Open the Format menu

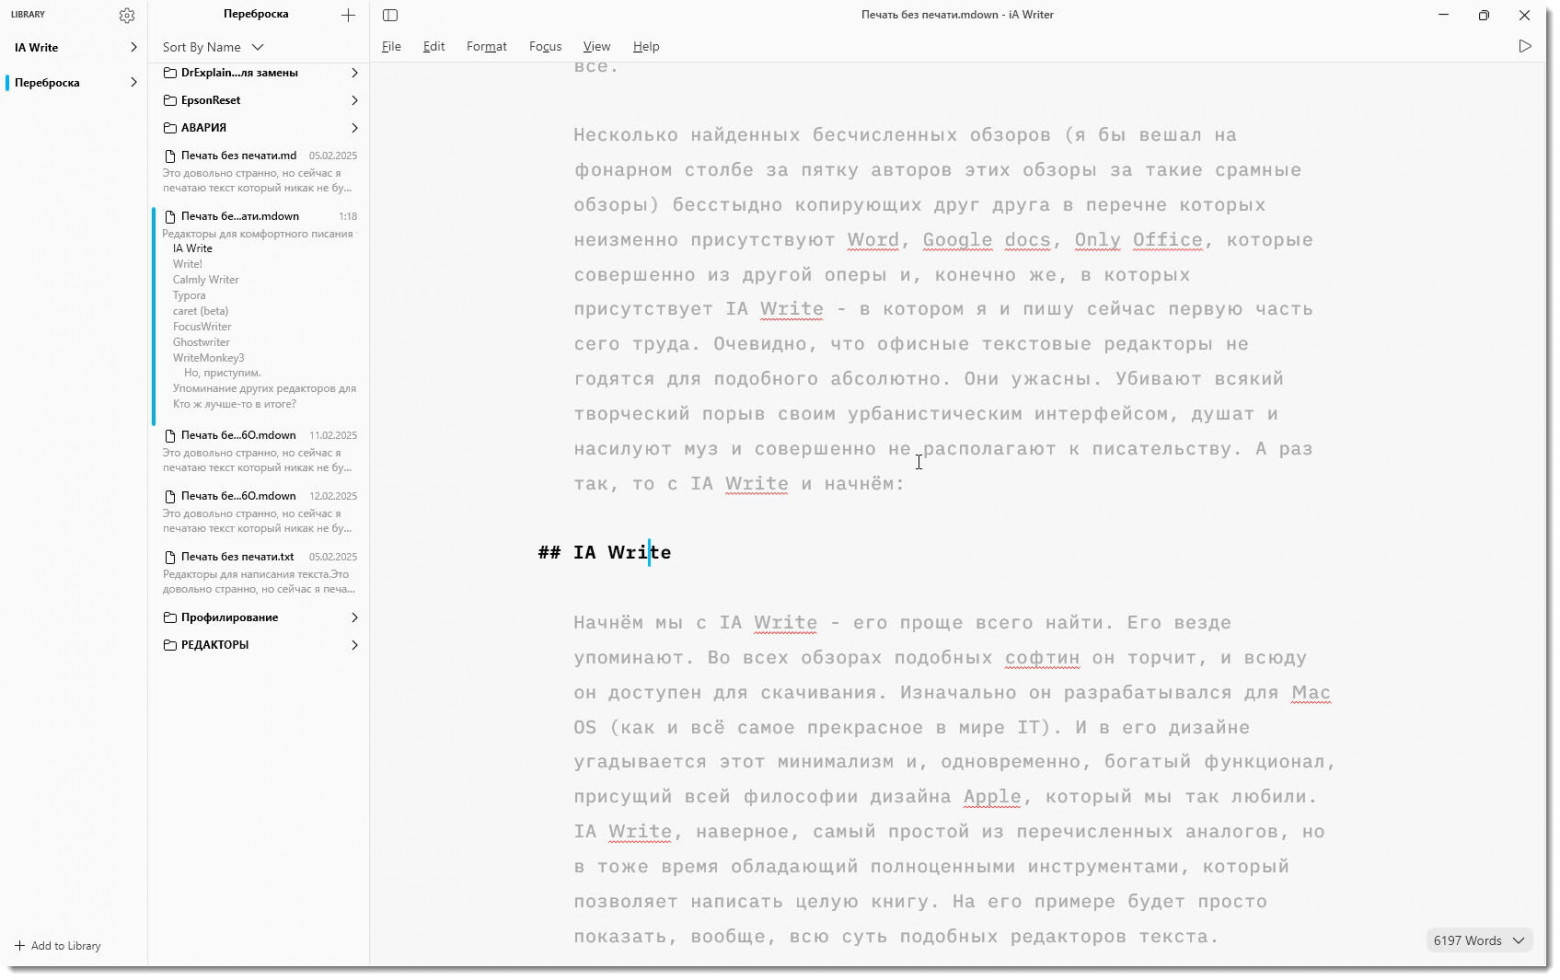pos(486,47)
